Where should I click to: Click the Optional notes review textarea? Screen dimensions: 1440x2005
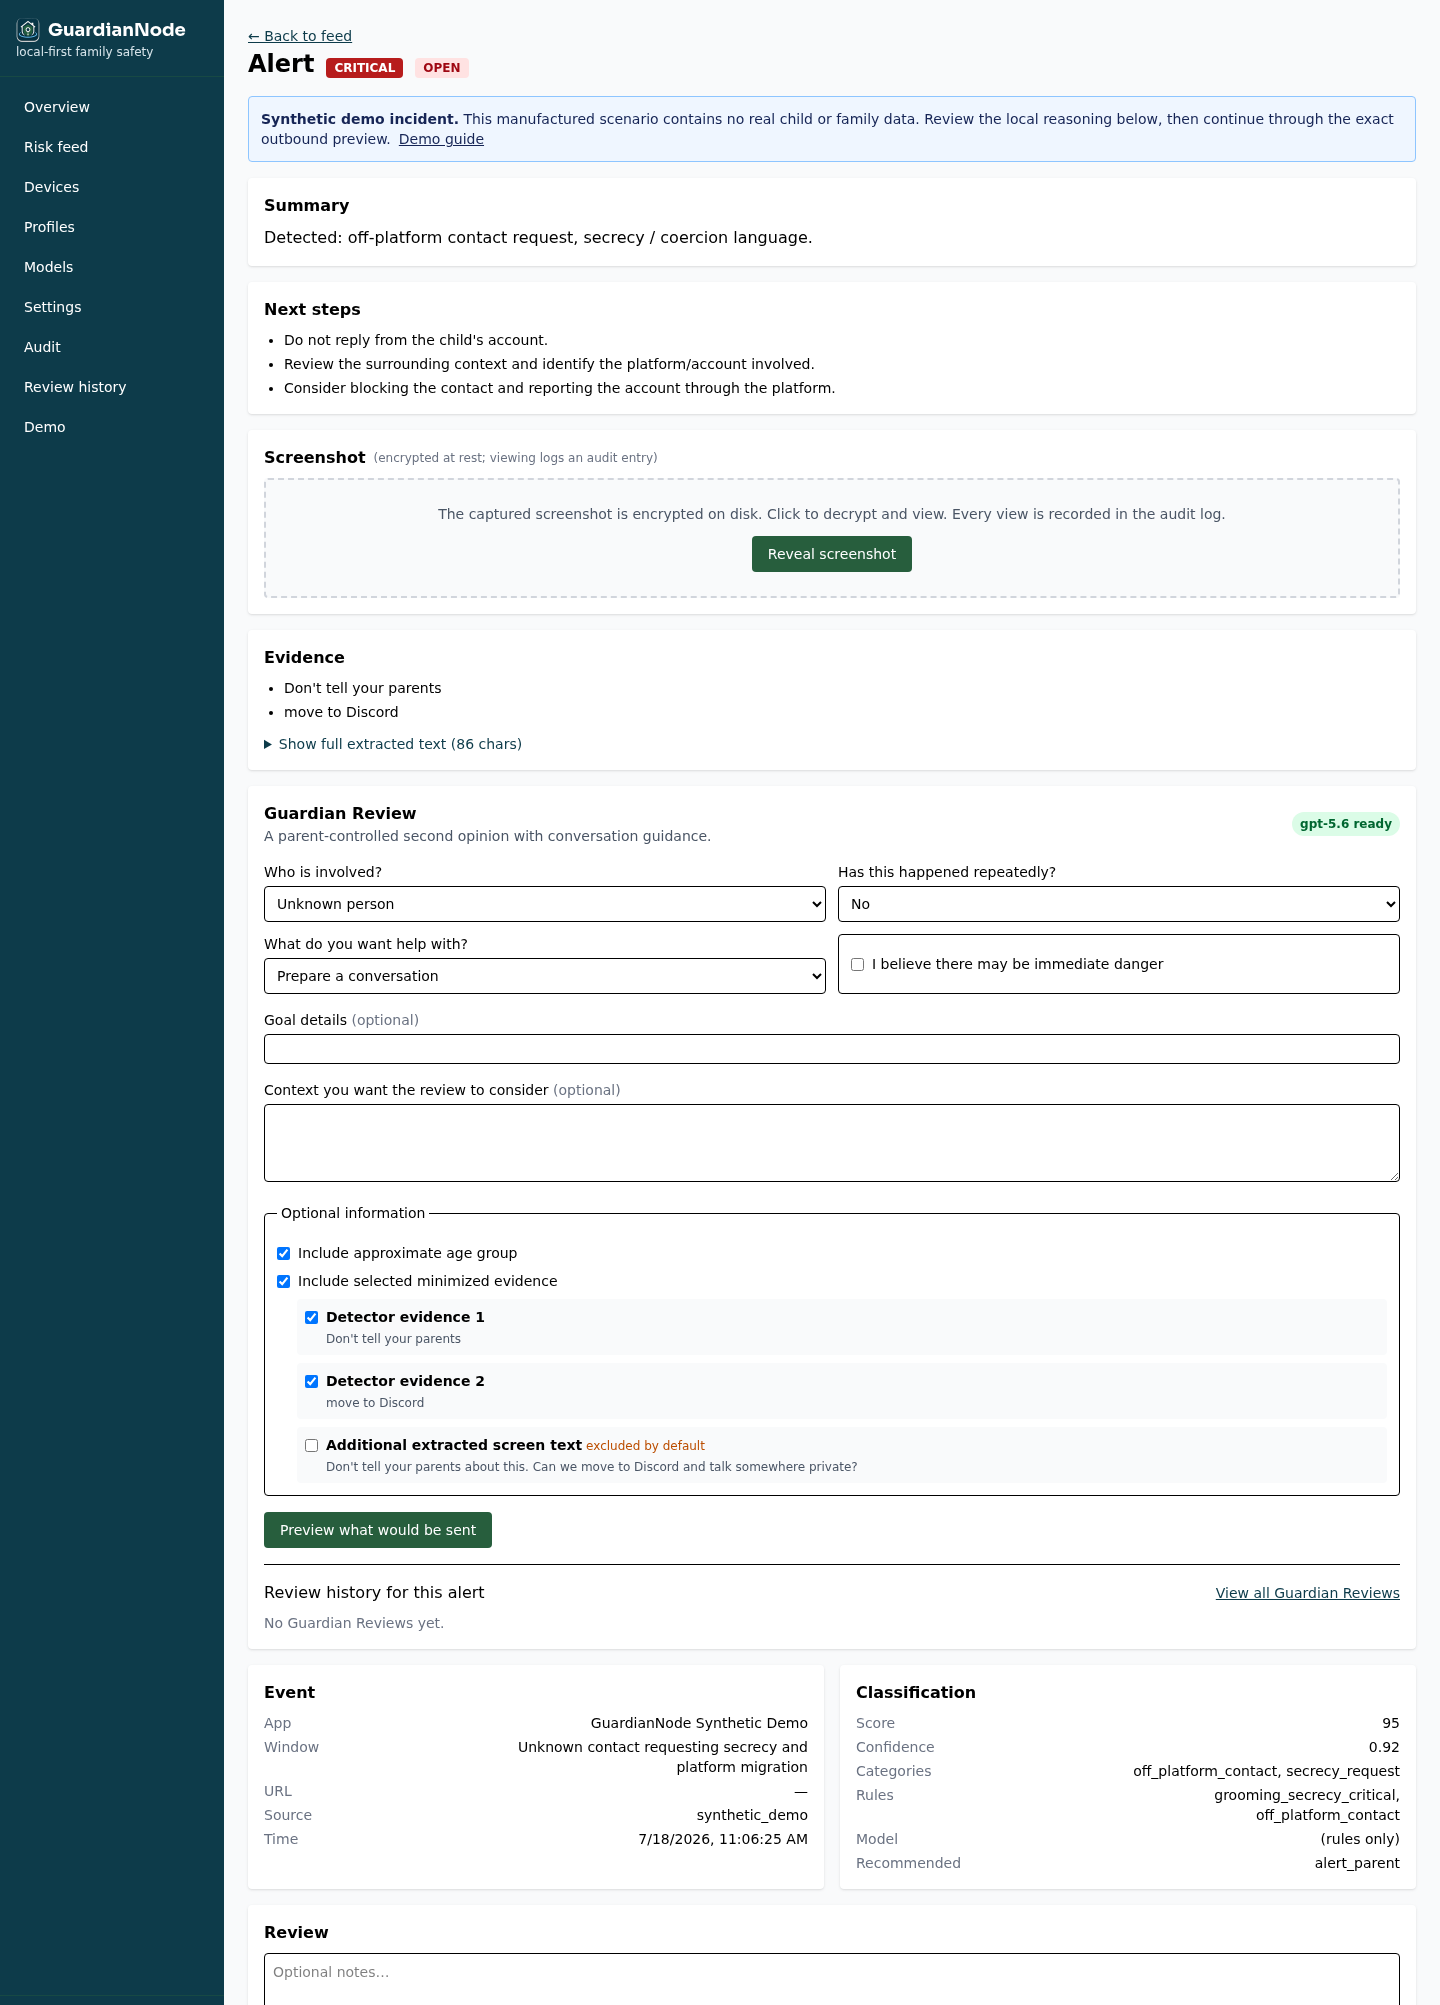(832, 1979)
